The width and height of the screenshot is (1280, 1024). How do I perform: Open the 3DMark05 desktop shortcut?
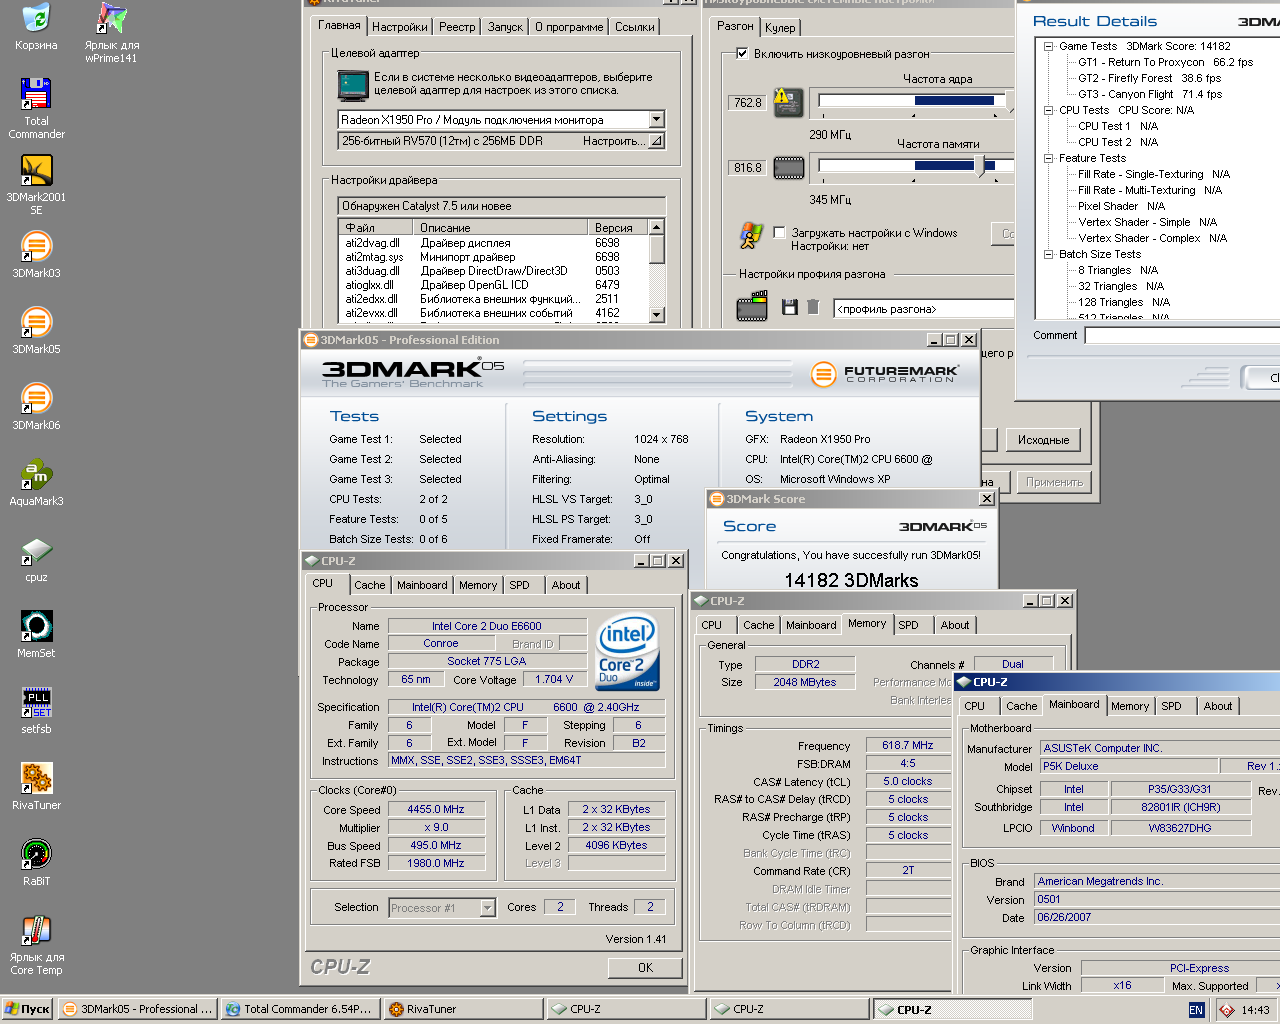(36, 322)
